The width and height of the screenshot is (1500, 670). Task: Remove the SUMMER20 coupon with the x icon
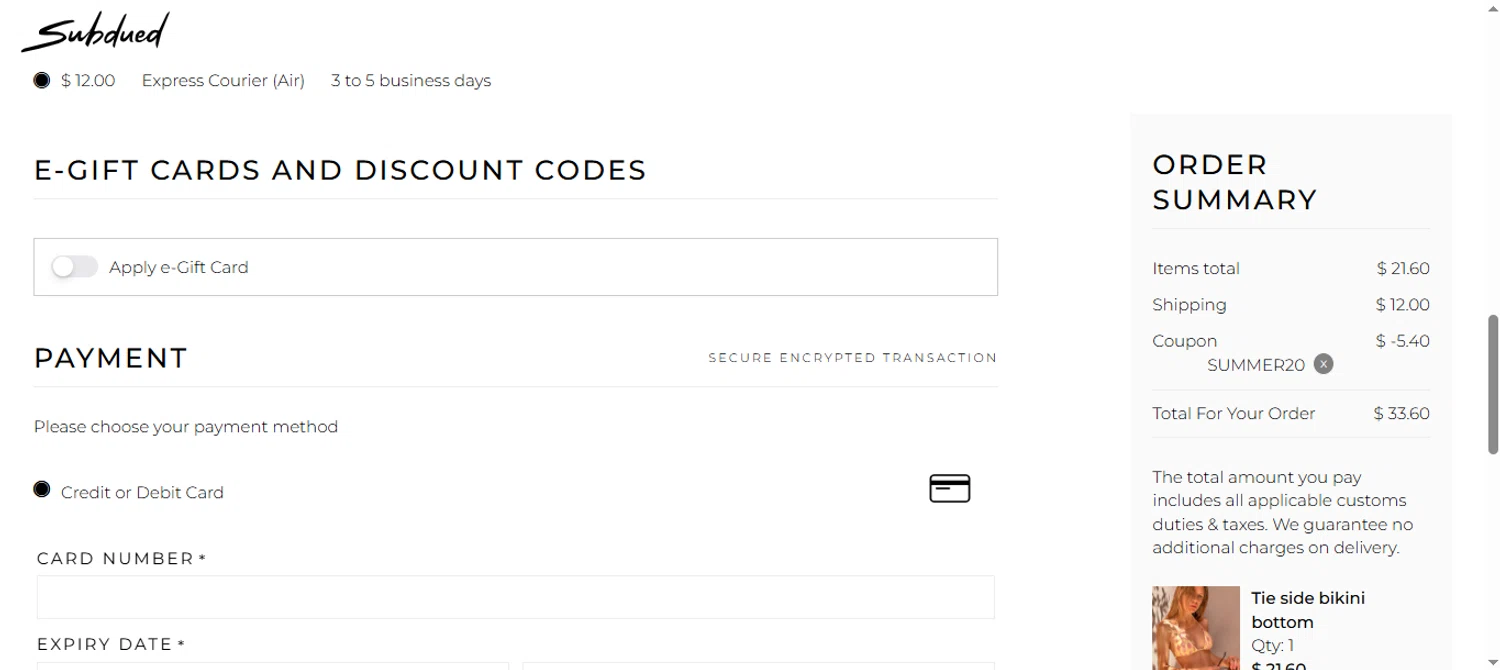pos(1323,364)
